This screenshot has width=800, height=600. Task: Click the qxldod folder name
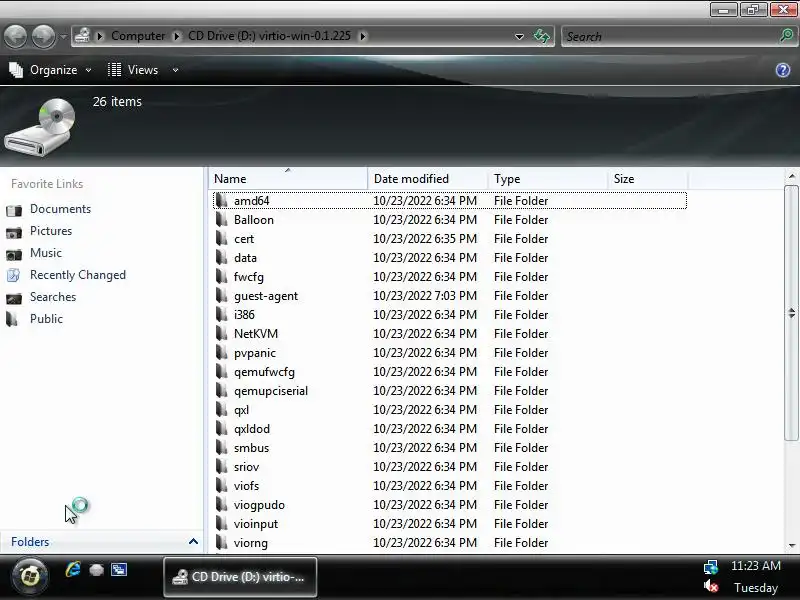[x=252, y=429]
